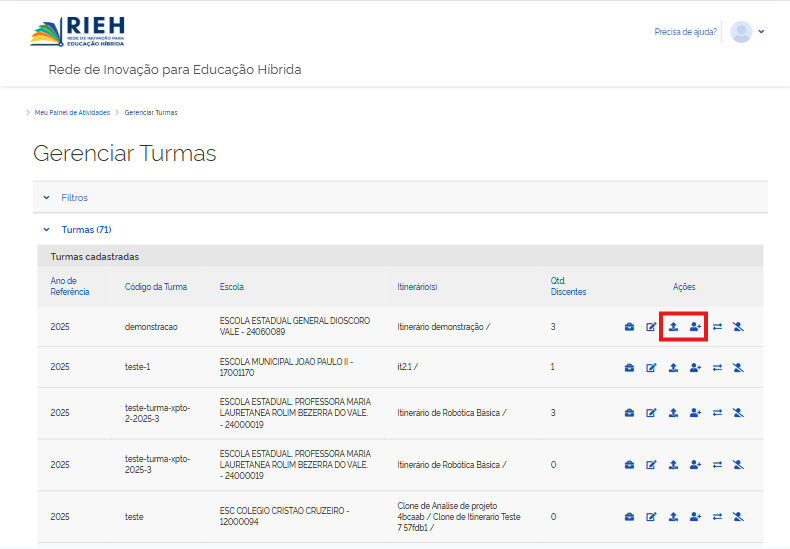
Task: Go to Meu Painel de Atividades breadcrumb
Action: (72, 112)
